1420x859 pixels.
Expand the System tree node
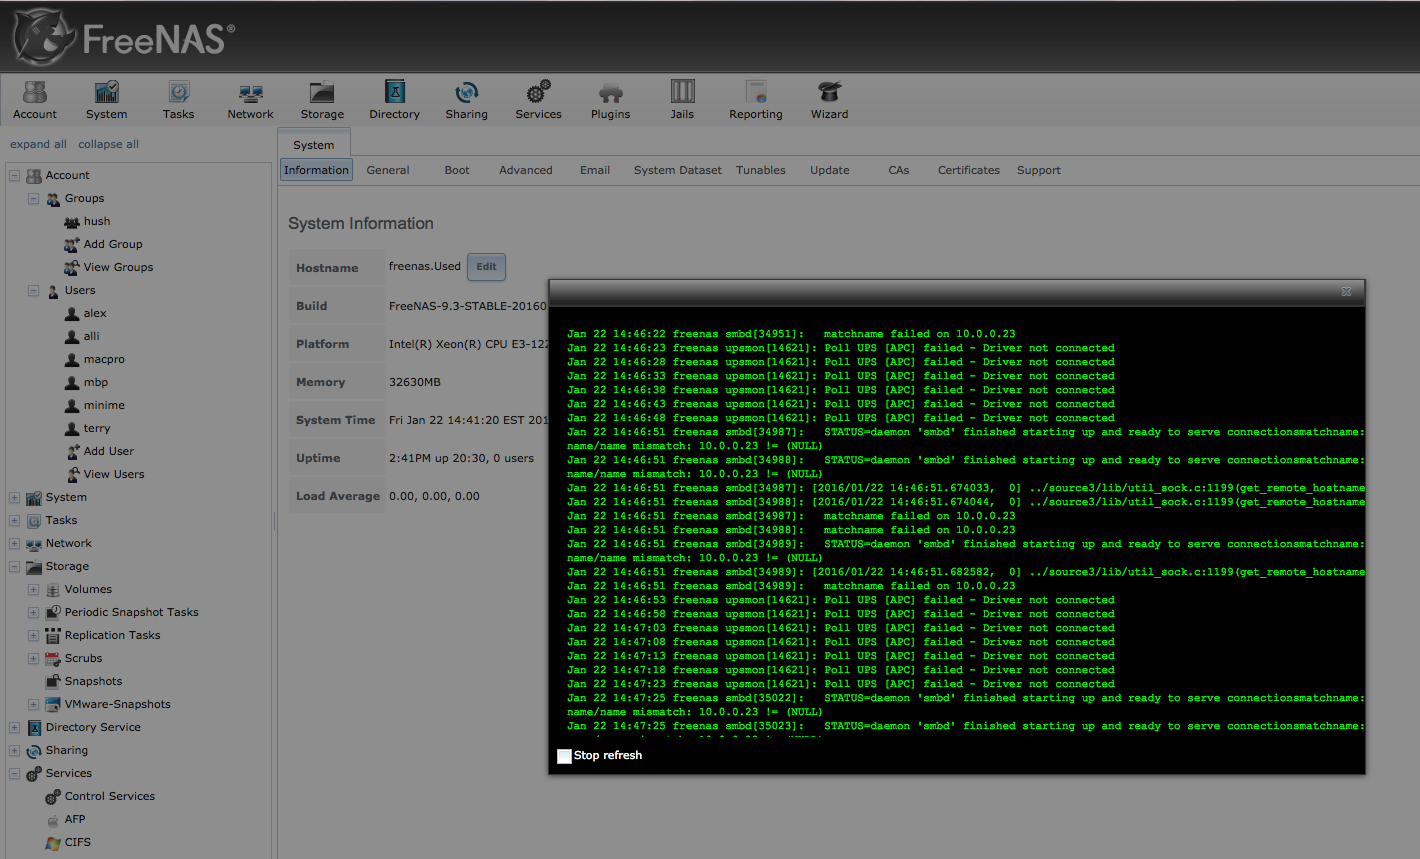point(14,497)
